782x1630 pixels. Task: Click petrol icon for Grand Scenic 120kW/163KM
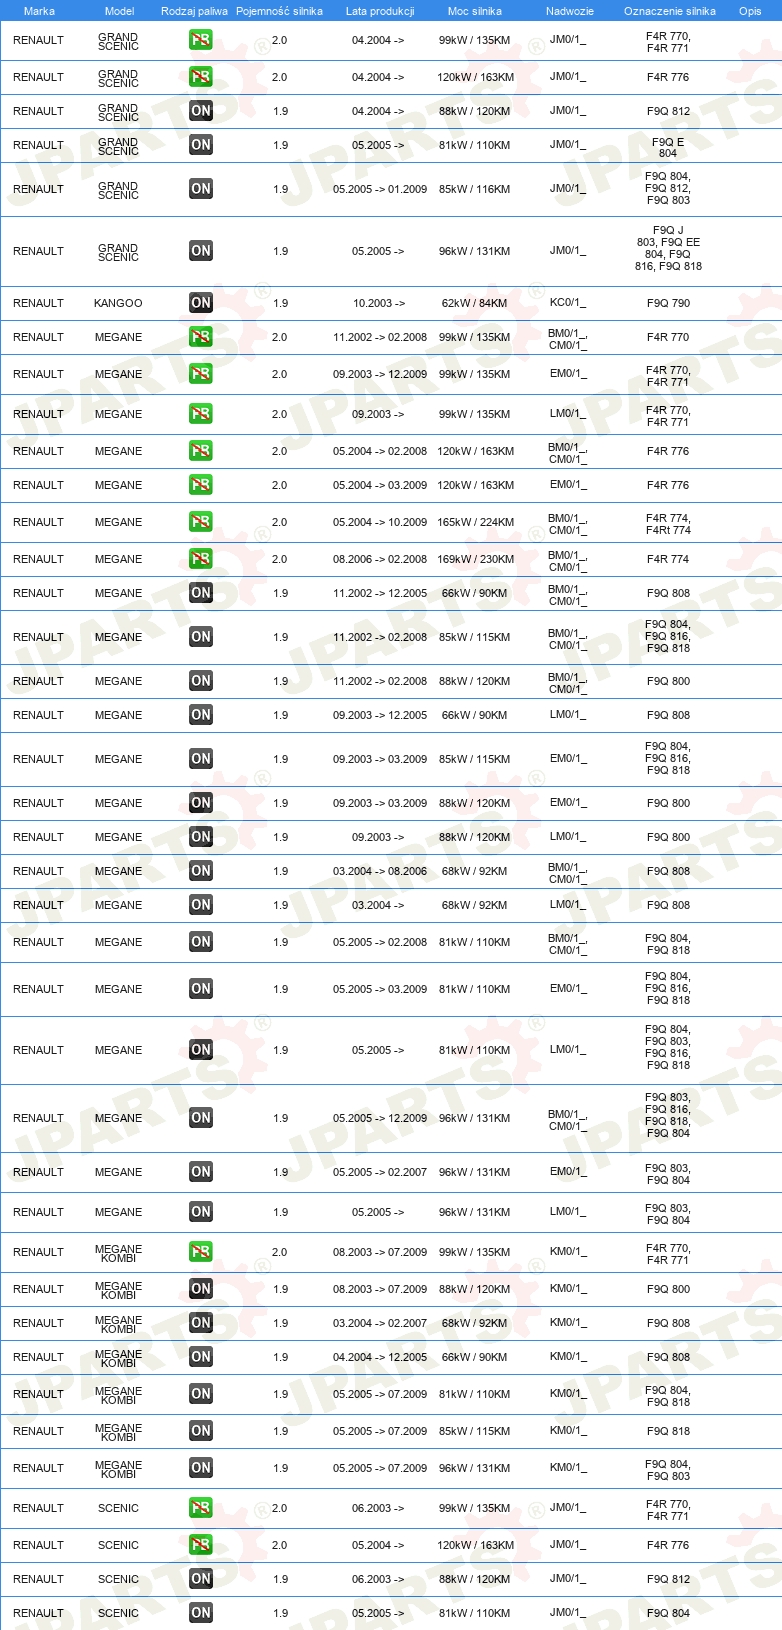(x=201, y=77)
